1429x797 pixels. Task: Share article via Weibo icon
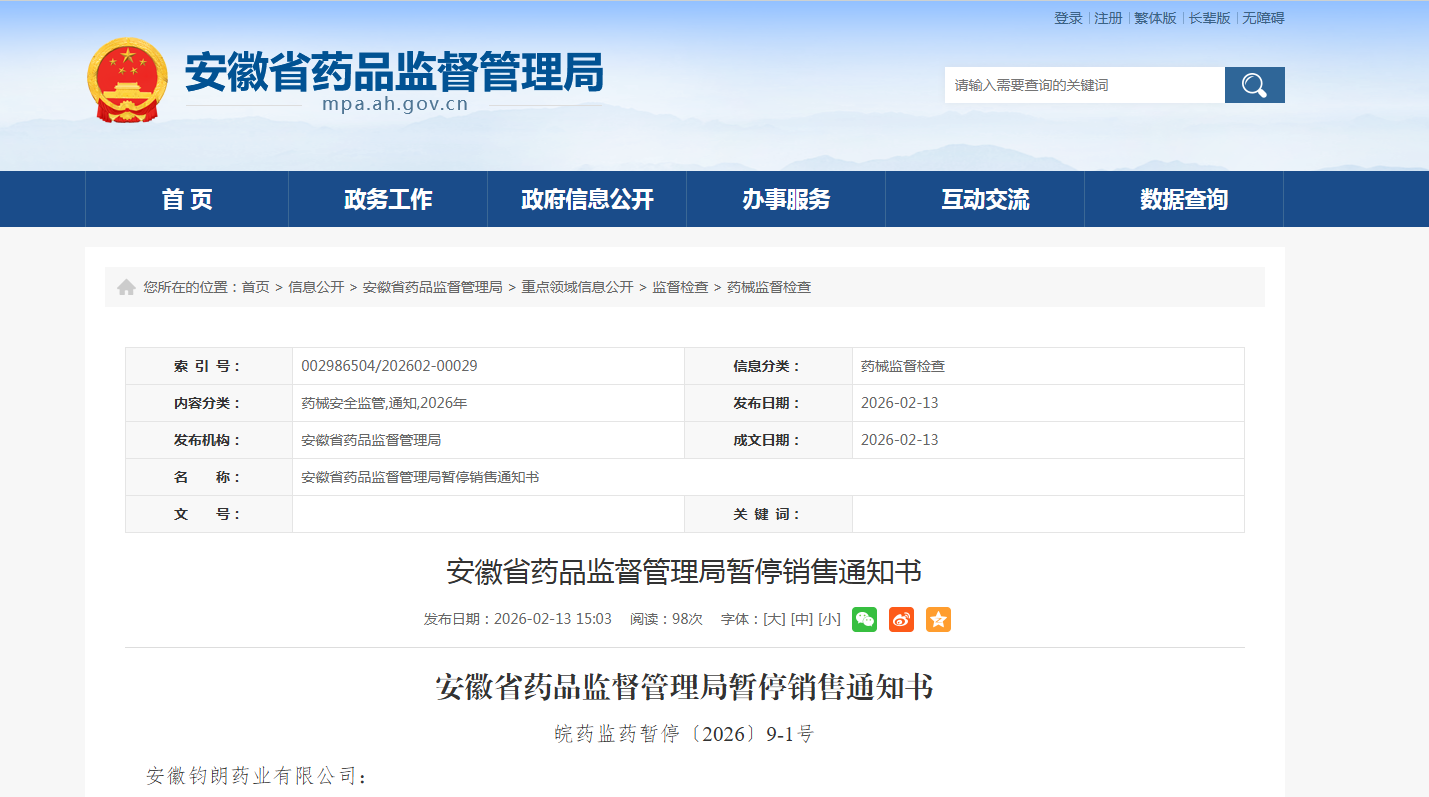[x=901, y=619]
